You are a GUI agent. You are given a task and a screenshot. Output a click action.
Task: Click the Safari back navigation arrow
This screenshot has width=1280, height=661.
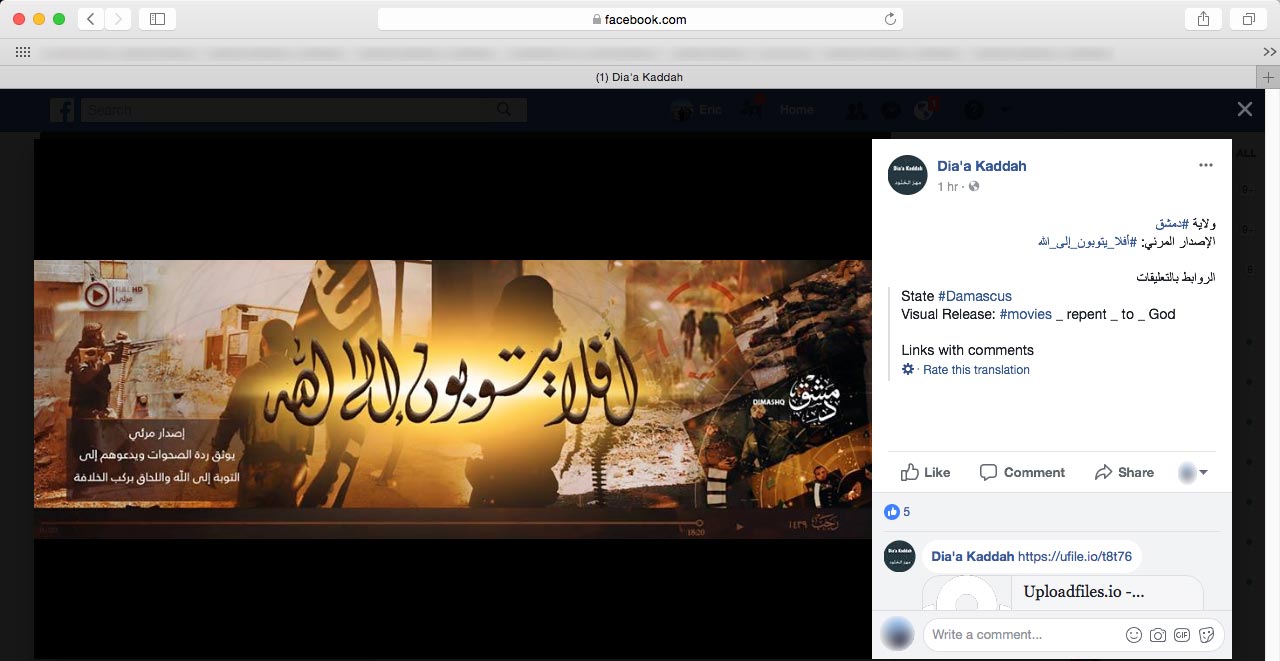tap(91, 19)
